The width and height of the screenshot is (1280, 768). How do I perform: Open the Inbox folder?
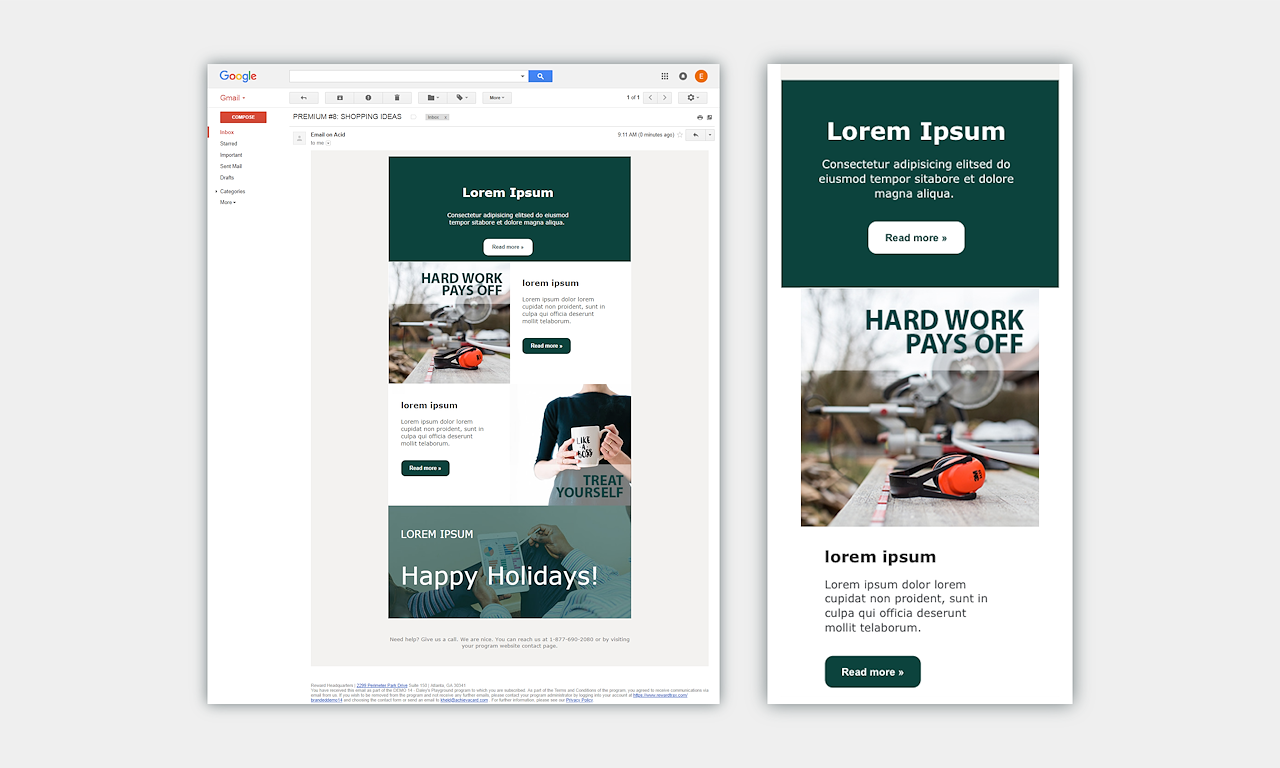pyautogui.click(x=227, y=132)
